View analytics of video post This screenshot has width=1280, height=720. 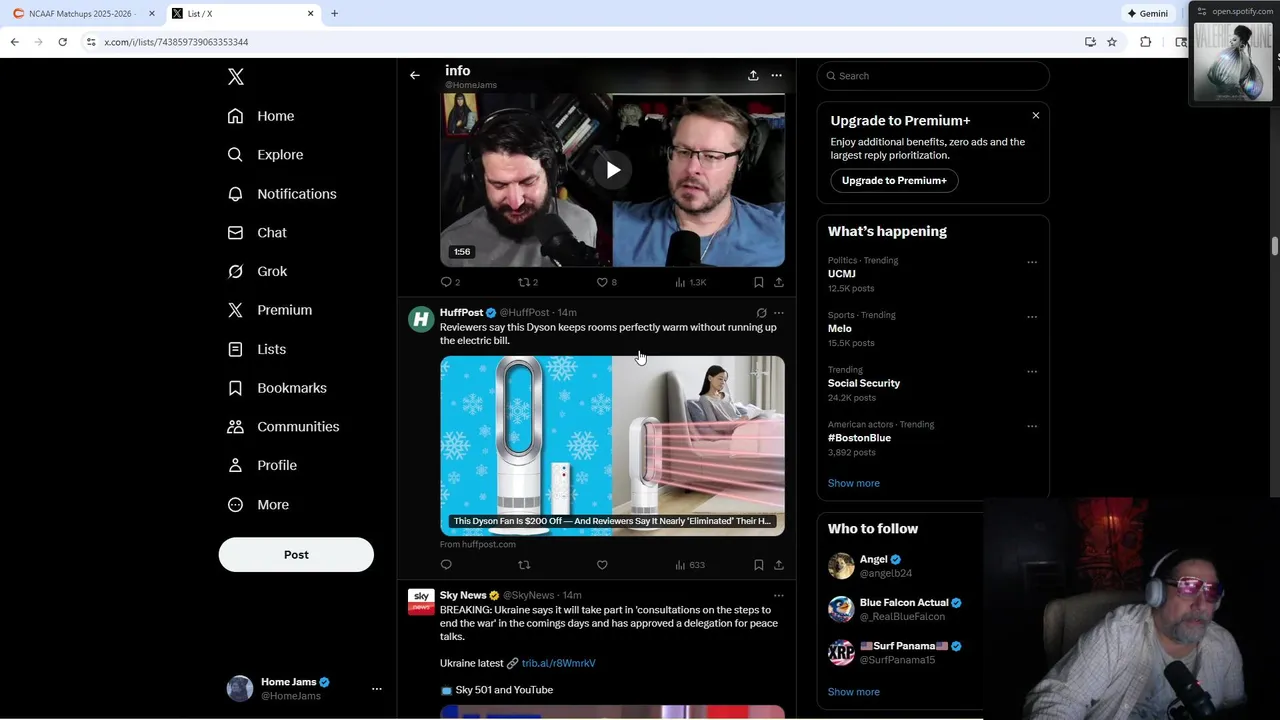690,282
